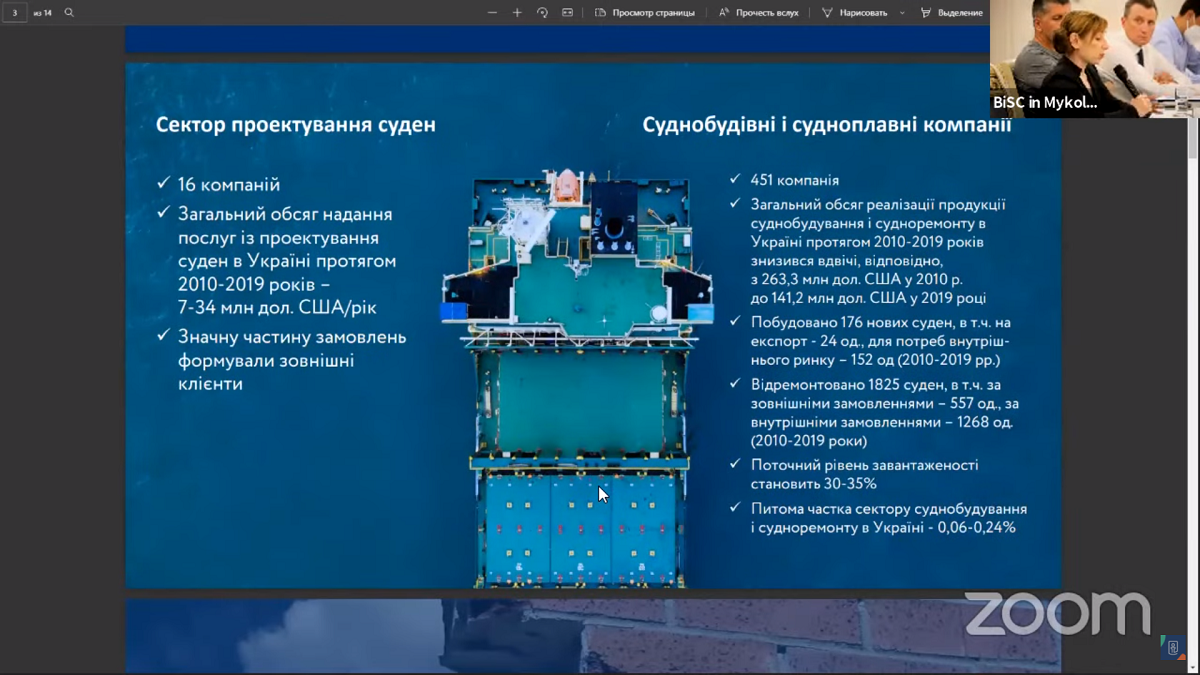Click the fit-to-width page icon
The height and width of the screenshot is (675, 1200).
pos(567,13)
